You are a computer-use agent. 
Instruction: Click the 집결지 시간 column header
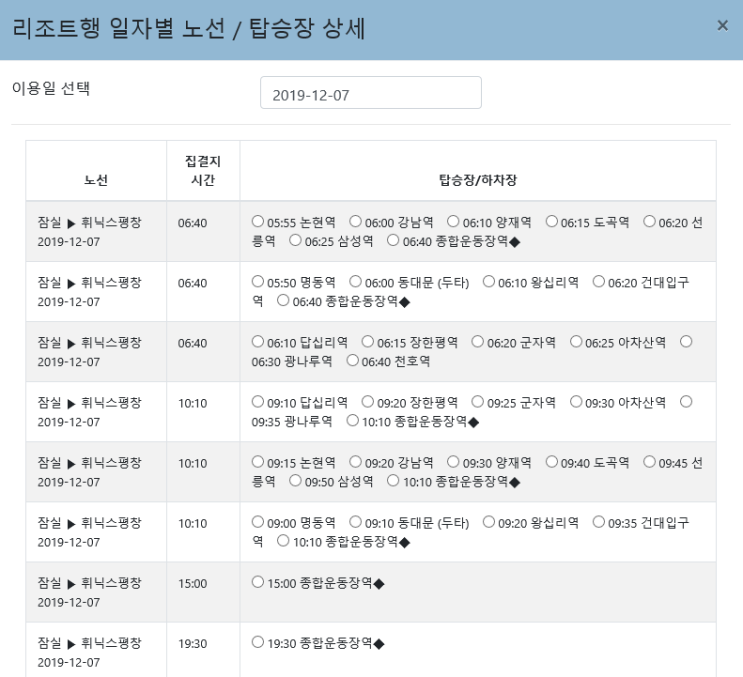click(x=203, y=171)
